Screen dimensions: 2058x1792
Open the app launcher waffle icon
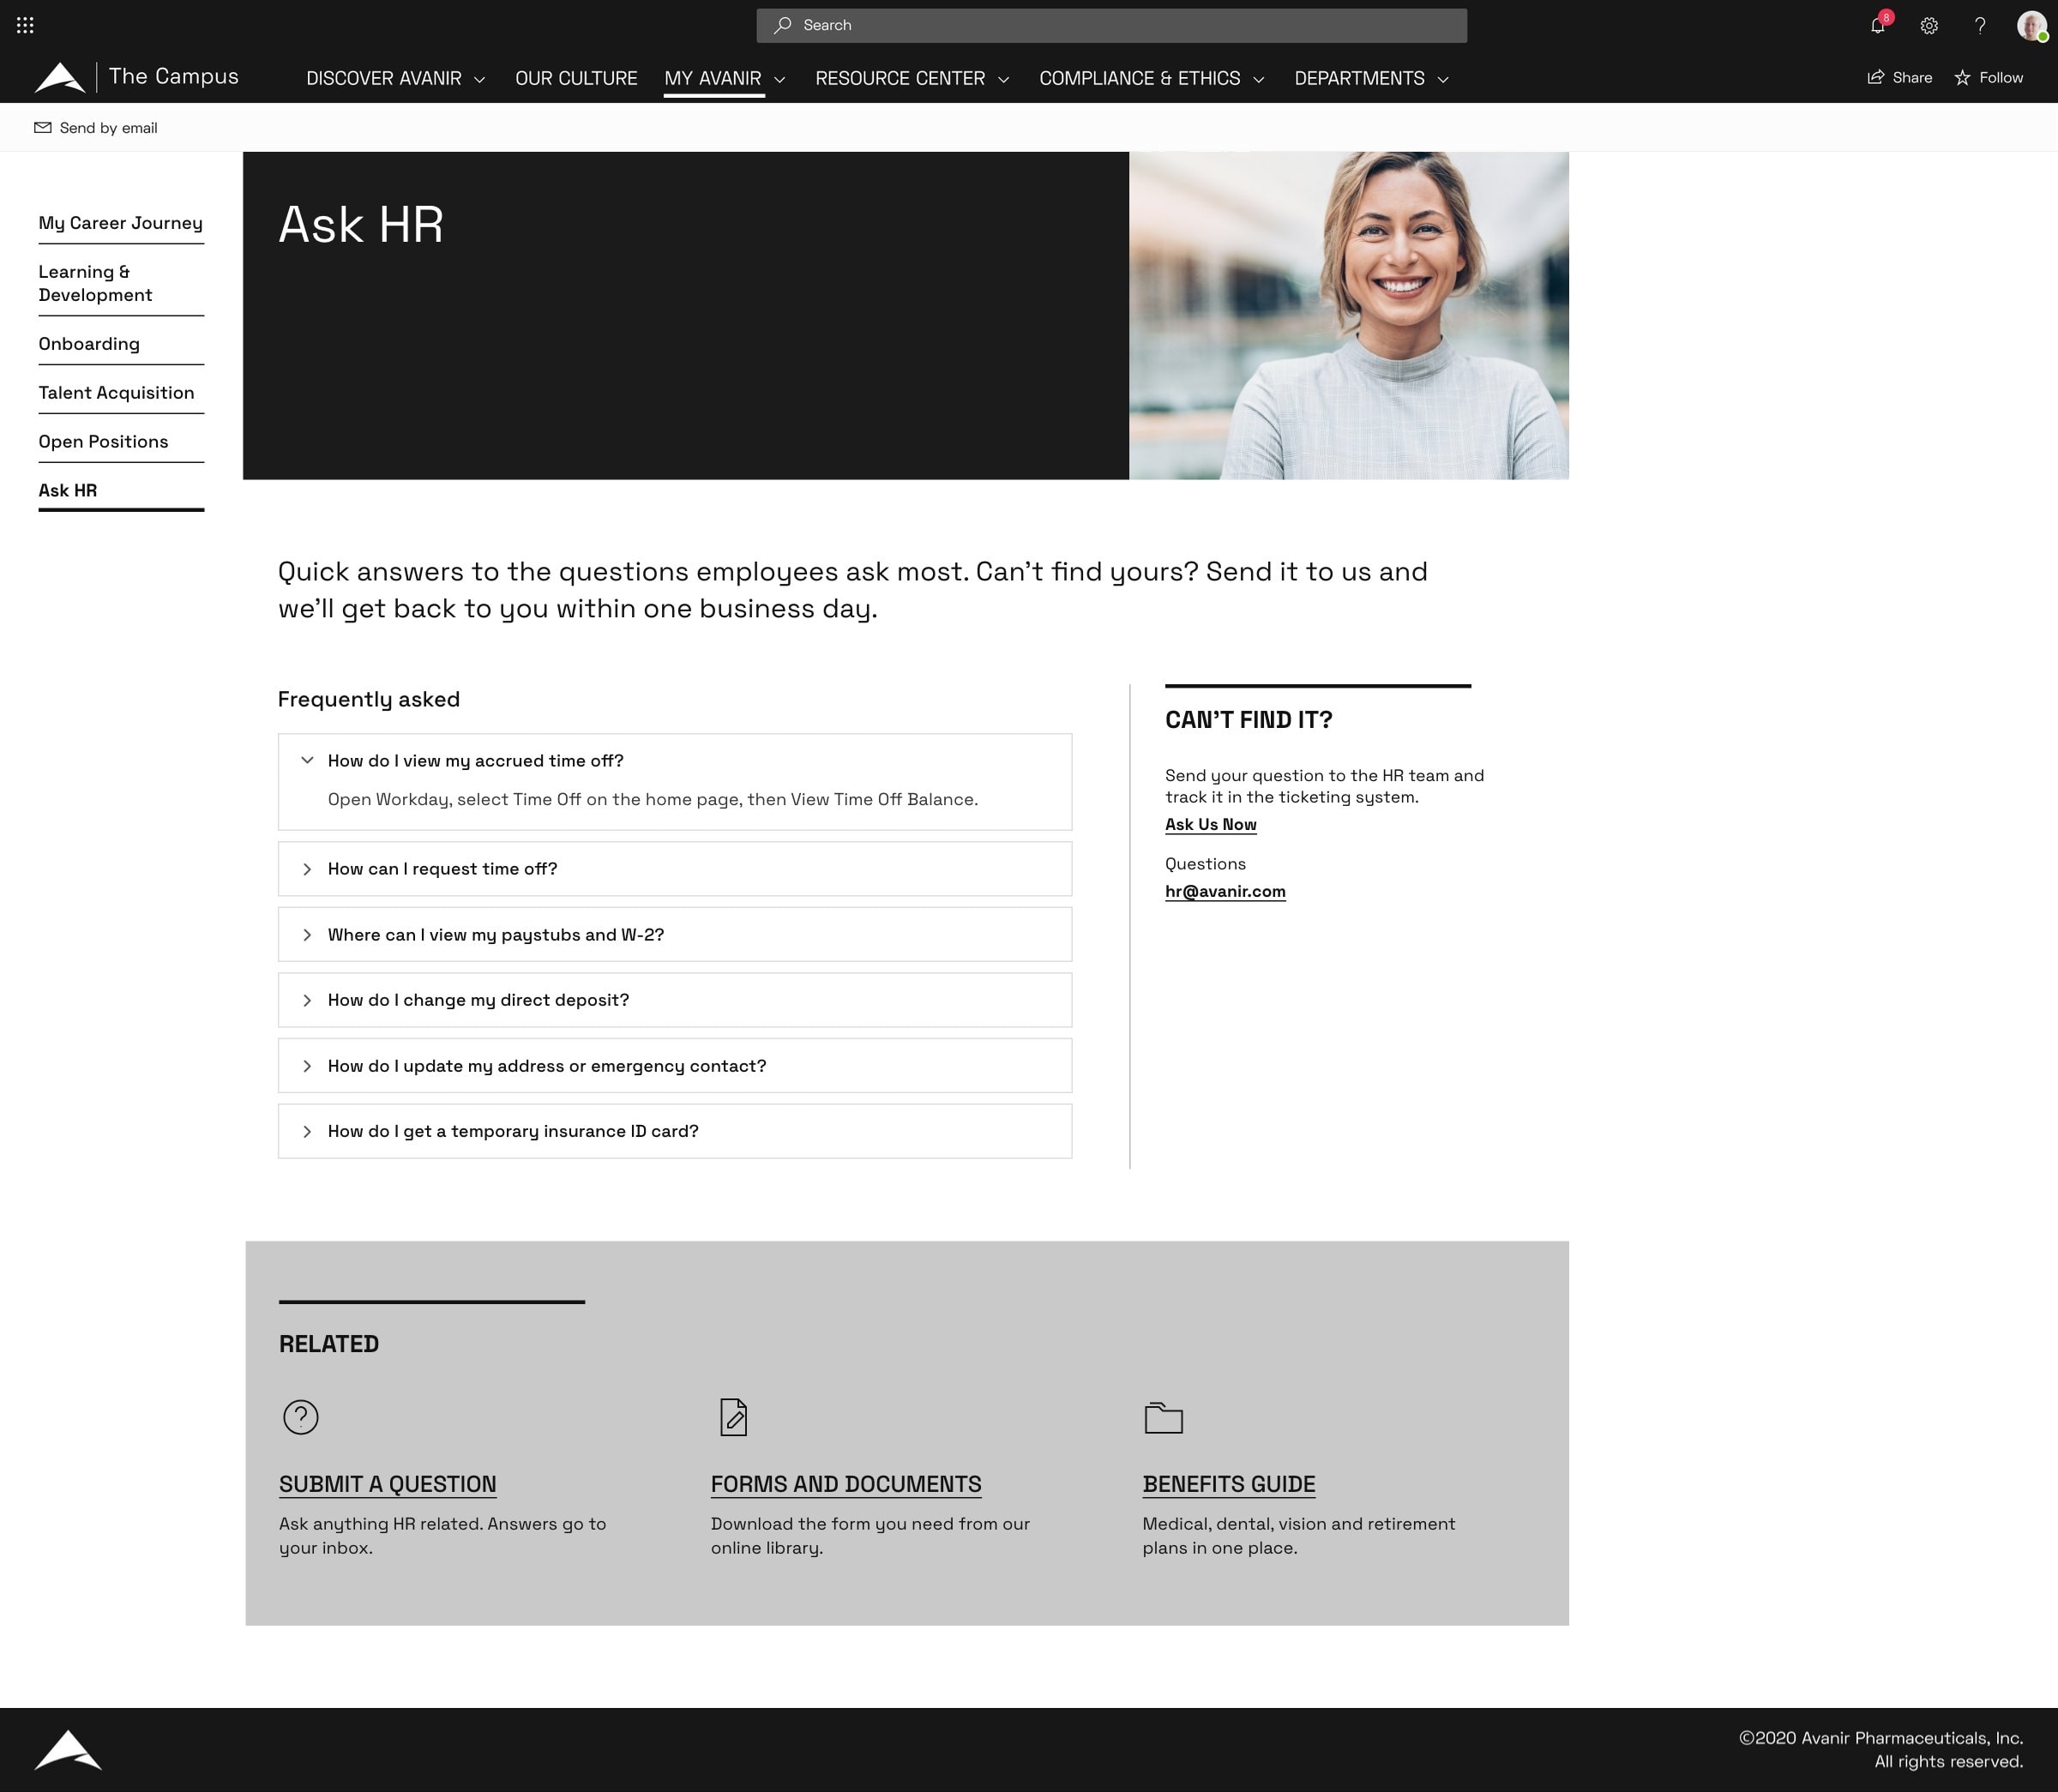(25, 25)
